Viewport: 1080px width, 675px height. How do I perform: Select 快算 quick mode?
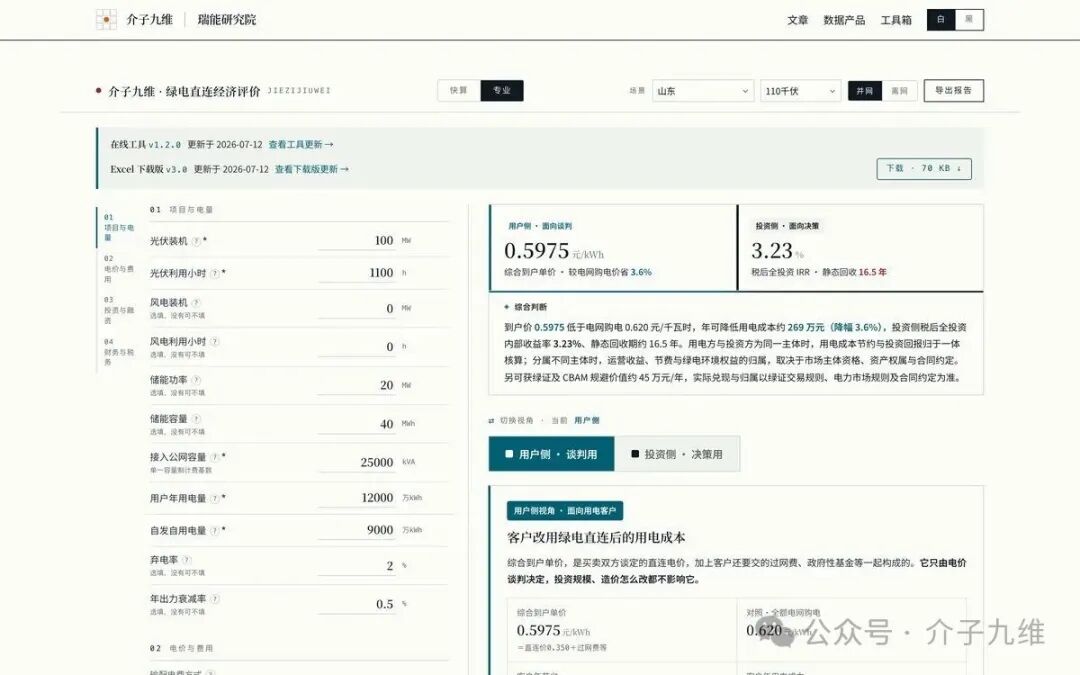coord(459,90)
